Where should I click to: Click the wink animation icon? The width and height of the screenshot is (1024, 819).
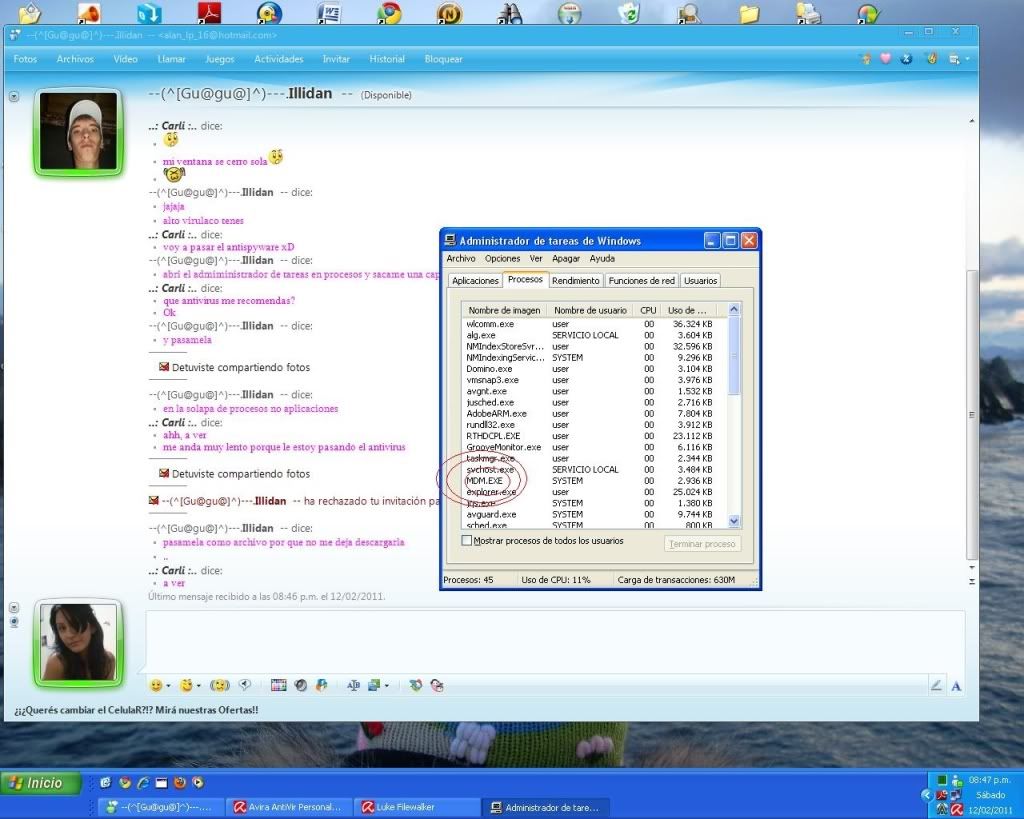pyautogui.click(x=185, y=686)
